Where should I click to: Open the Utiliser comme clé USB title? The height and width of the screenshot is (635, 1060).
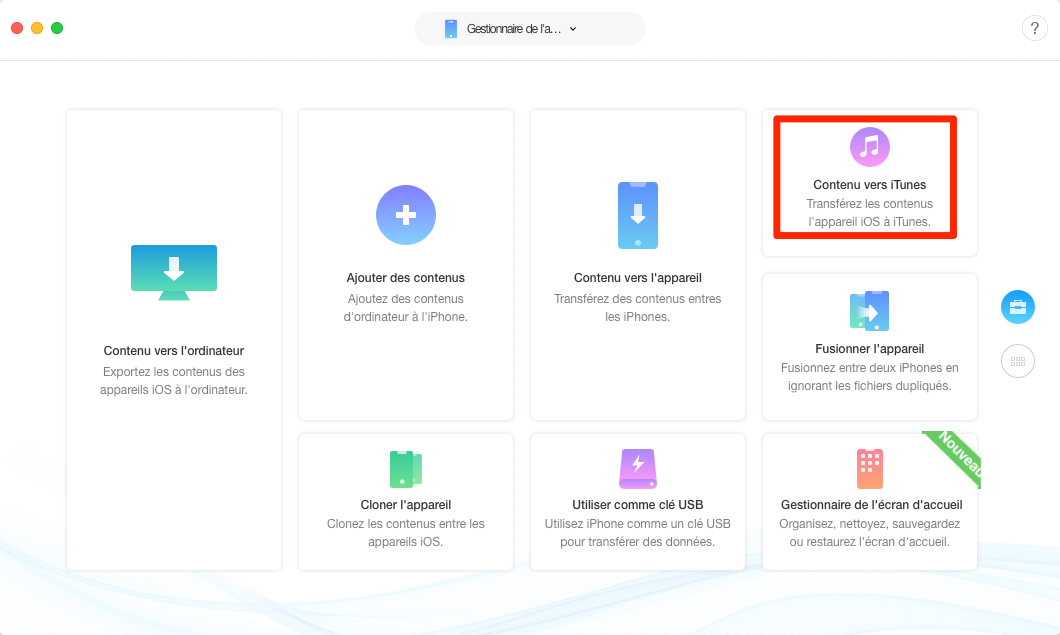tap(637, 504)
